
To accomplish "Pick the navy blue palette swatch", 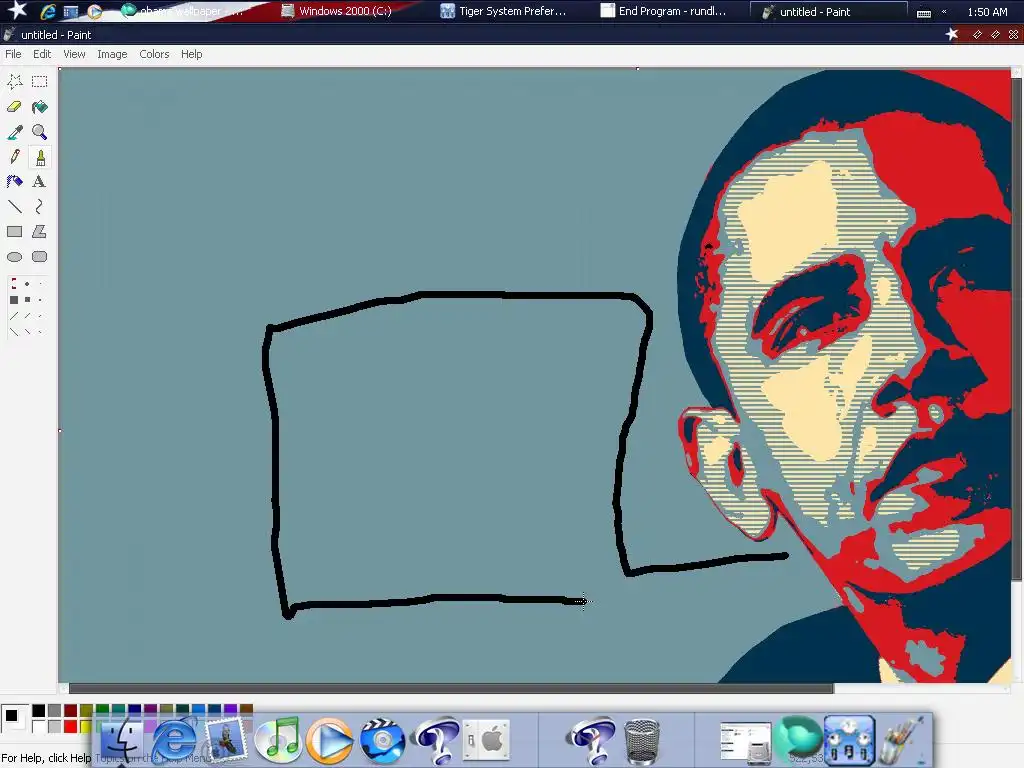I will [135, 709].
